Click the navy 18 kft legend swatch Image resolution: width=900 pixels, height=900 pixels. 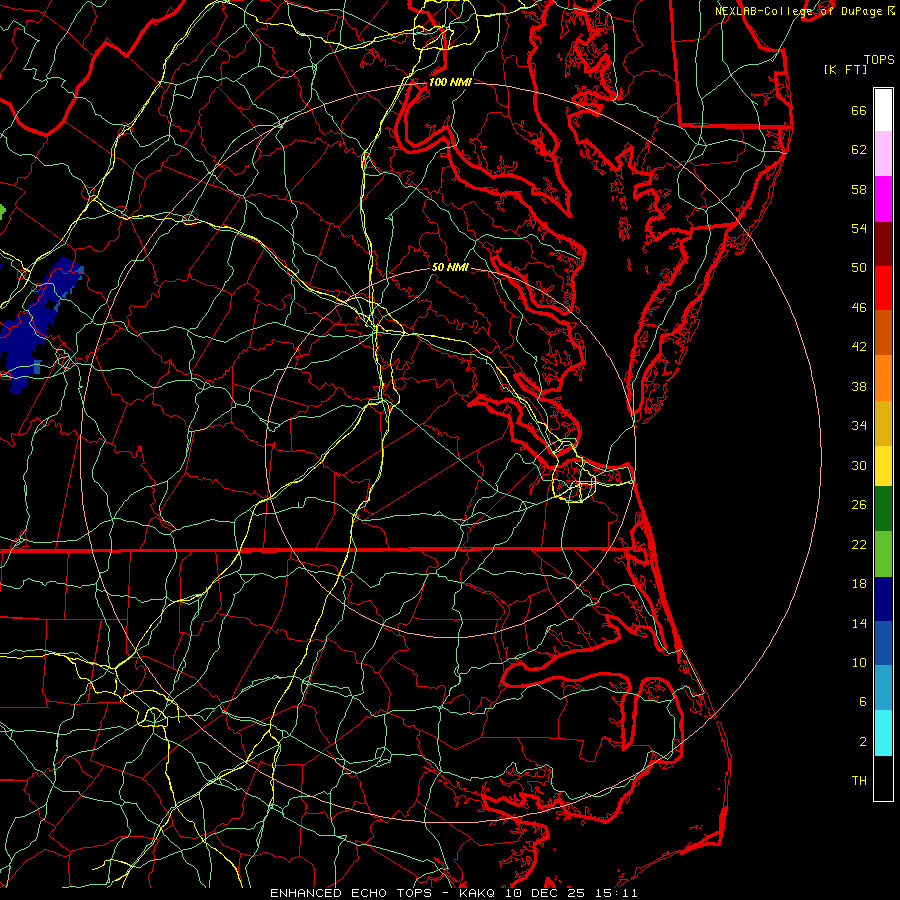coord(883,599)
